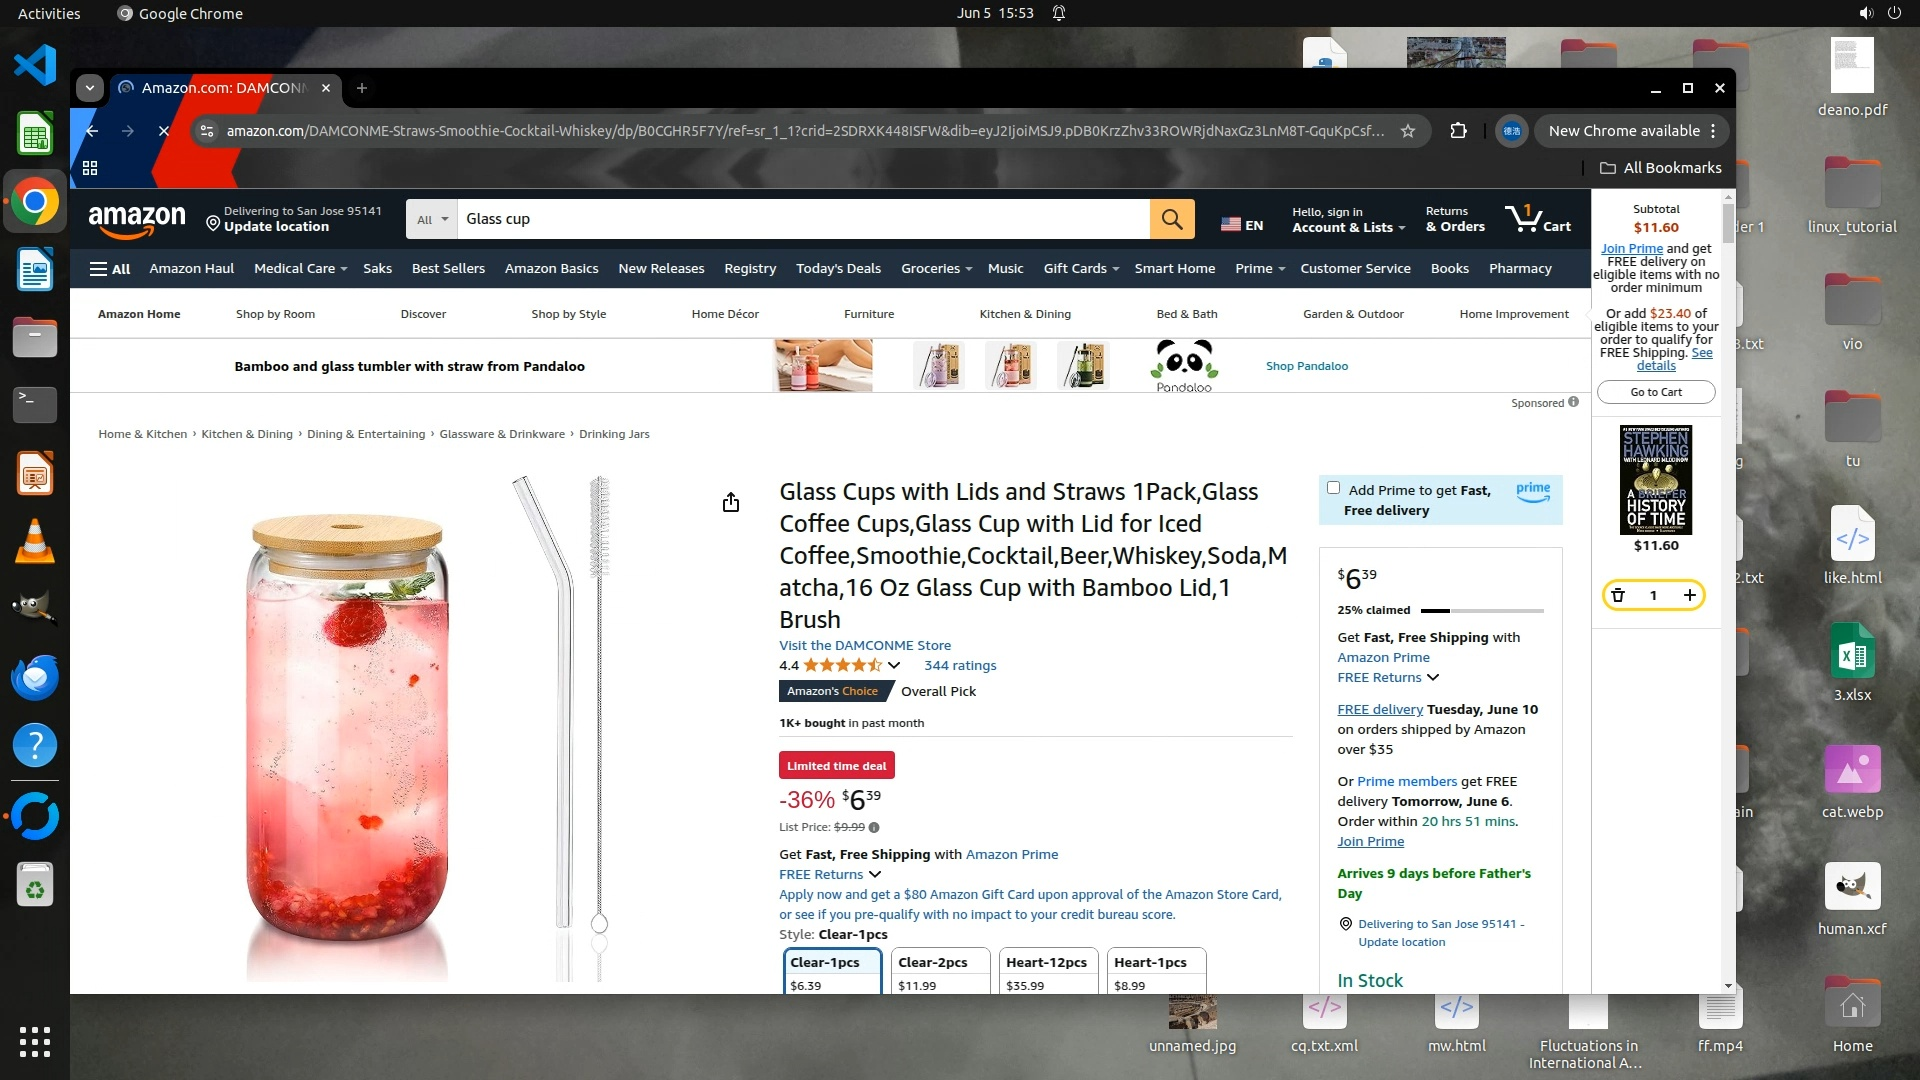Visit the DAMCONME Store link
This screenshot has height=1080, width=1920.
tap(864, 646)
